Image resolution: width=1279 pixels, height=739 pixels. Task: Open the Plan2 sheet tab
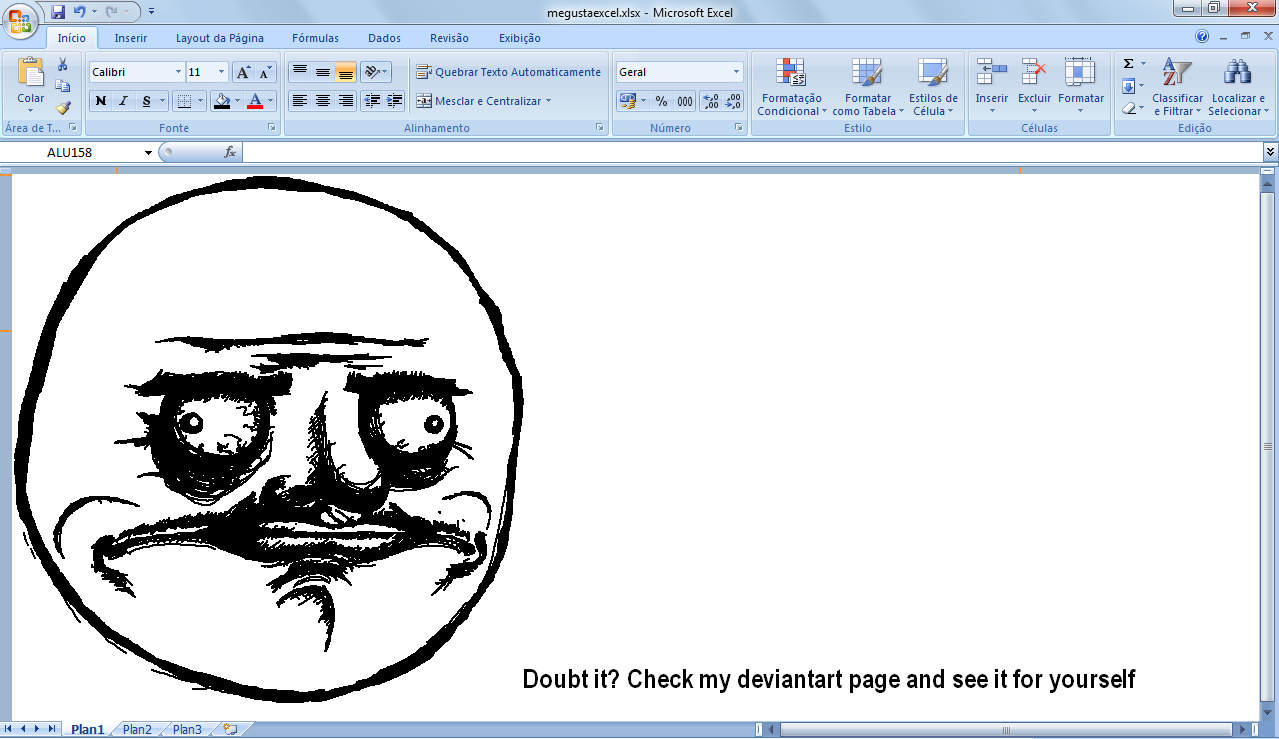137,730
